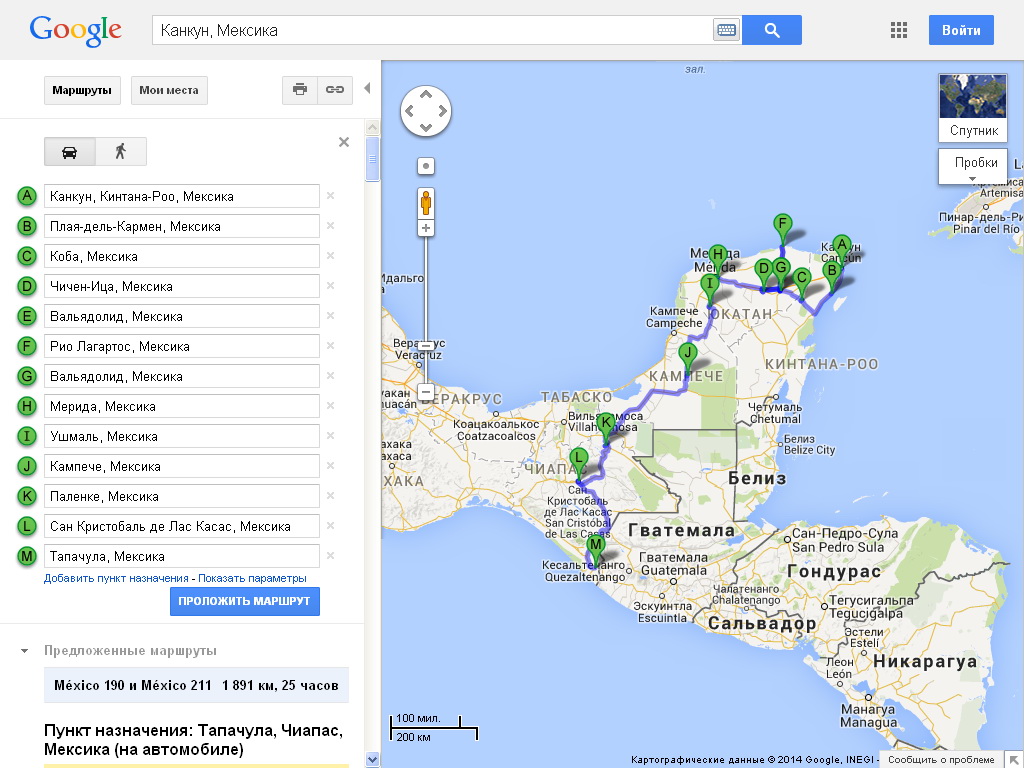This screenshot has width=1024, height=768.
Task: Zoom out with the minus button
Action: pyautogui.click(x=426, y=392)
